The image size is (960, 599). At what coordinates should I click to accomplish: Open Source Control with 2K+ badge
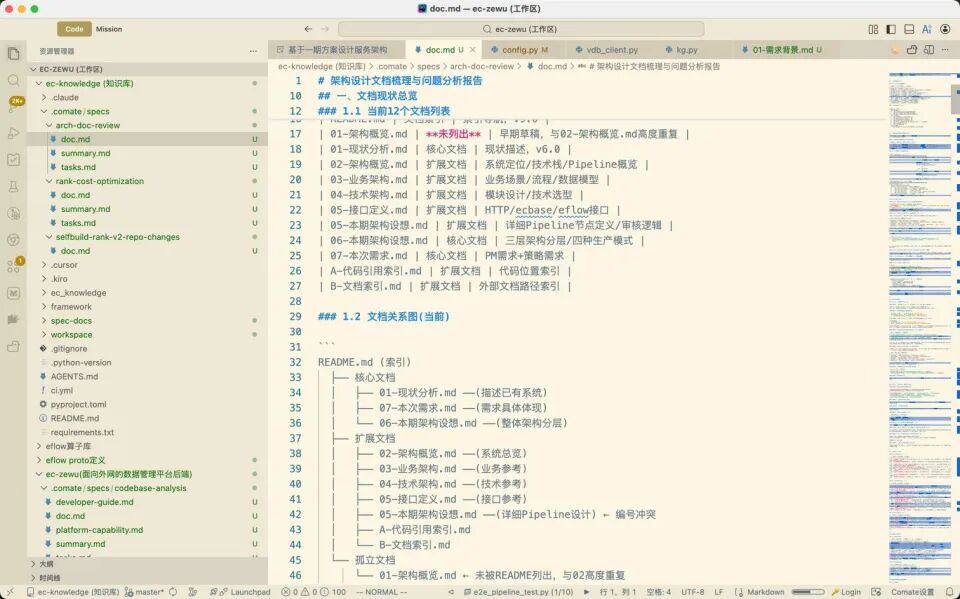[x=13, y=105]
